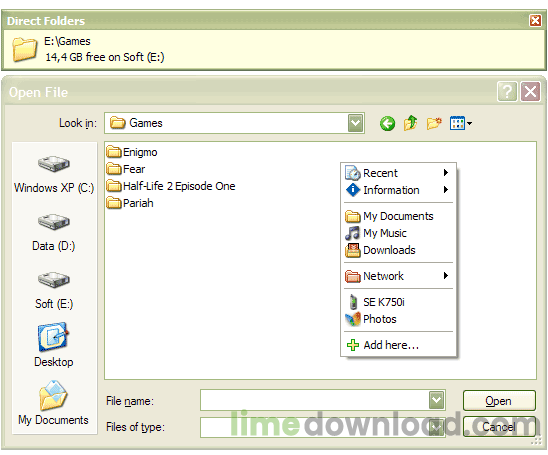
Task: Go up one folder level
Action: click(410, 123)
